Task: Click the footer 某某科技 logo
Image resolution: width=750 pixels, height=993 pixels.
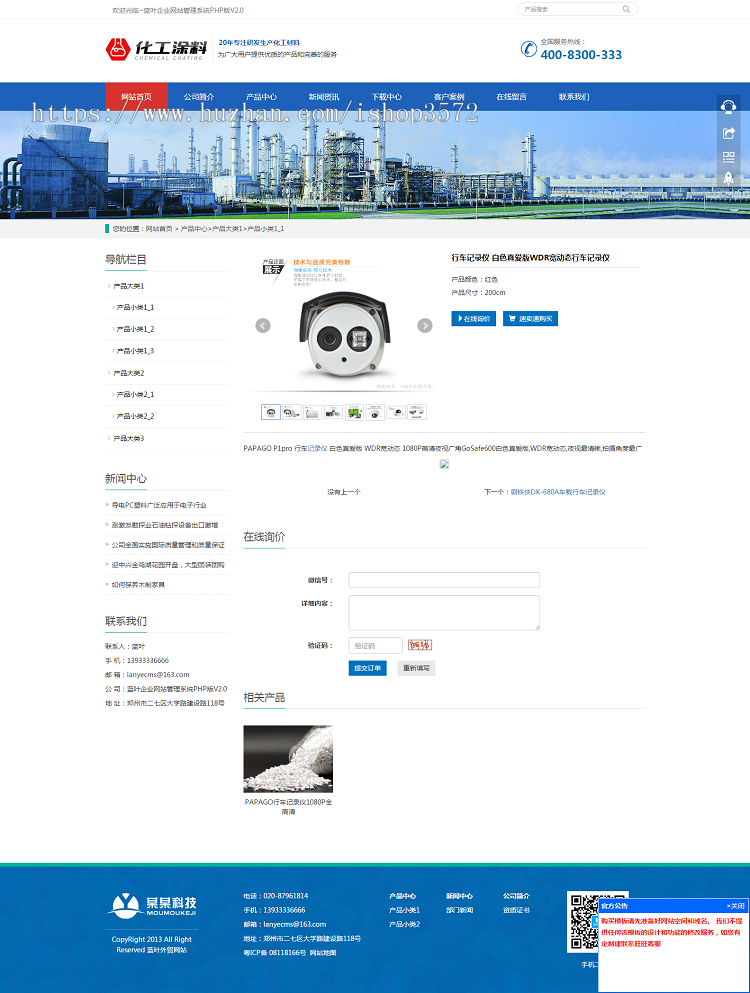Action: click(152, 906)
